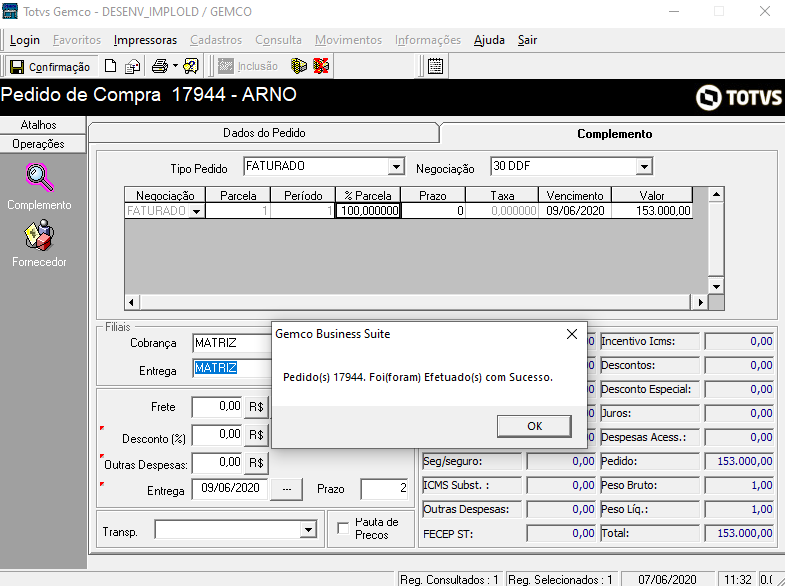The height and width of the screenshot is (586, 785).
Task: Click the ellipsis date picker button
Action: point(287,489)
